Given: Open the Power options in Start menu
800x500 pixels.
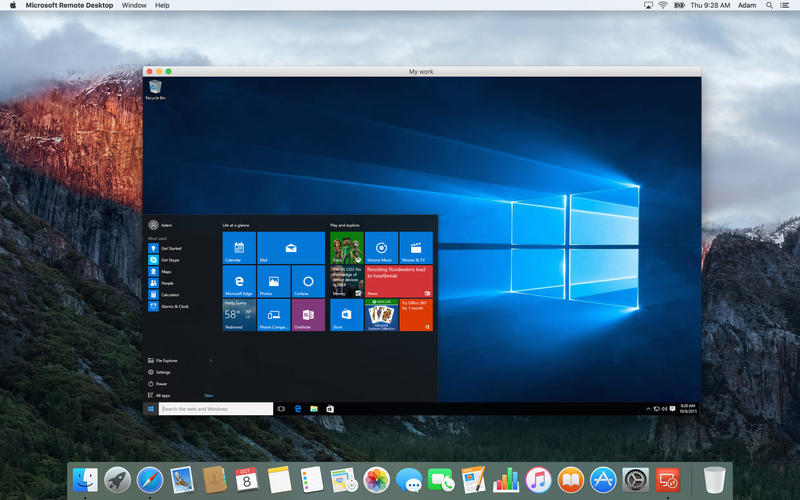Looking at the screenshot, I should tap(161, 383).
